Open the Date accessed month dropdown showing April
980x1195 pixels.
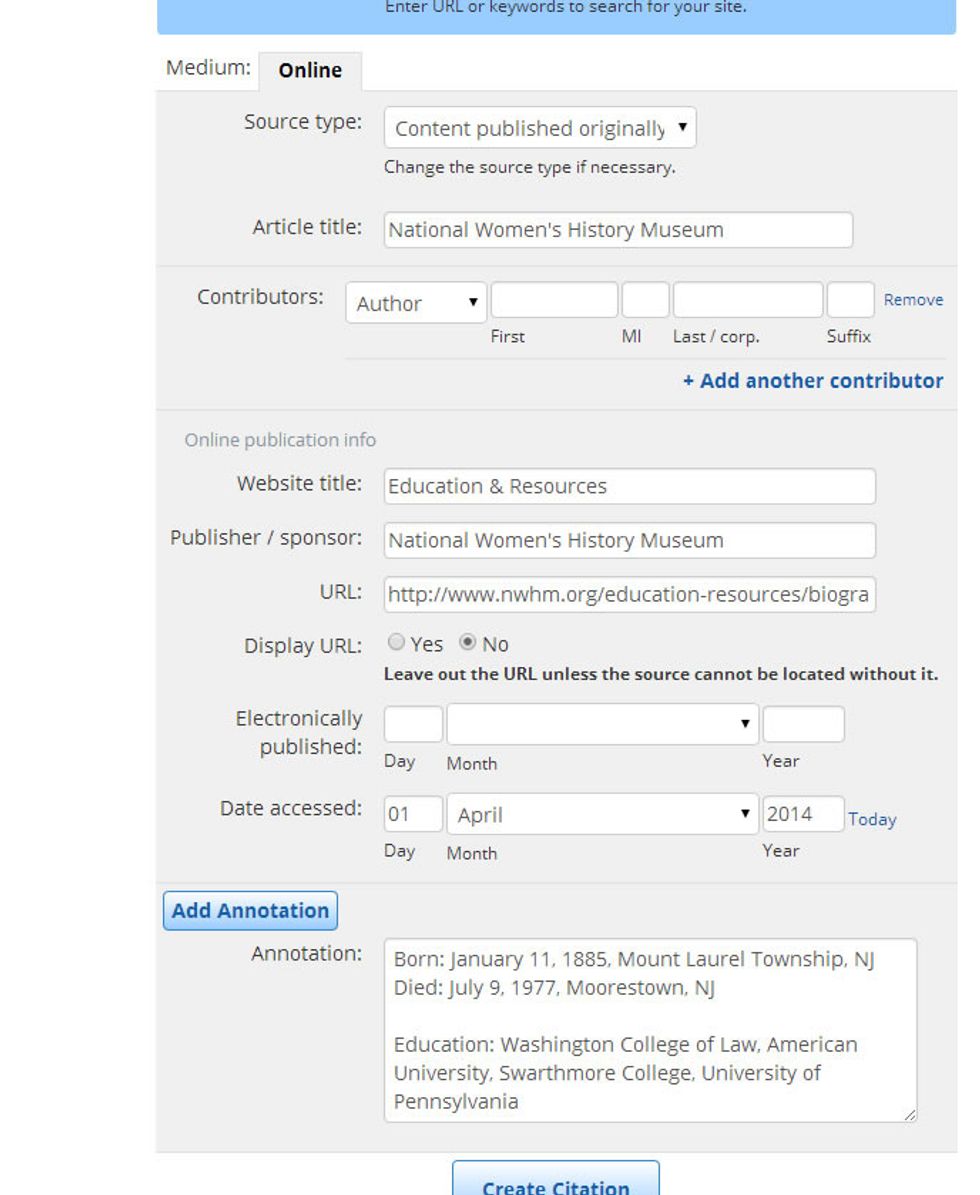(x=600, y=814)
